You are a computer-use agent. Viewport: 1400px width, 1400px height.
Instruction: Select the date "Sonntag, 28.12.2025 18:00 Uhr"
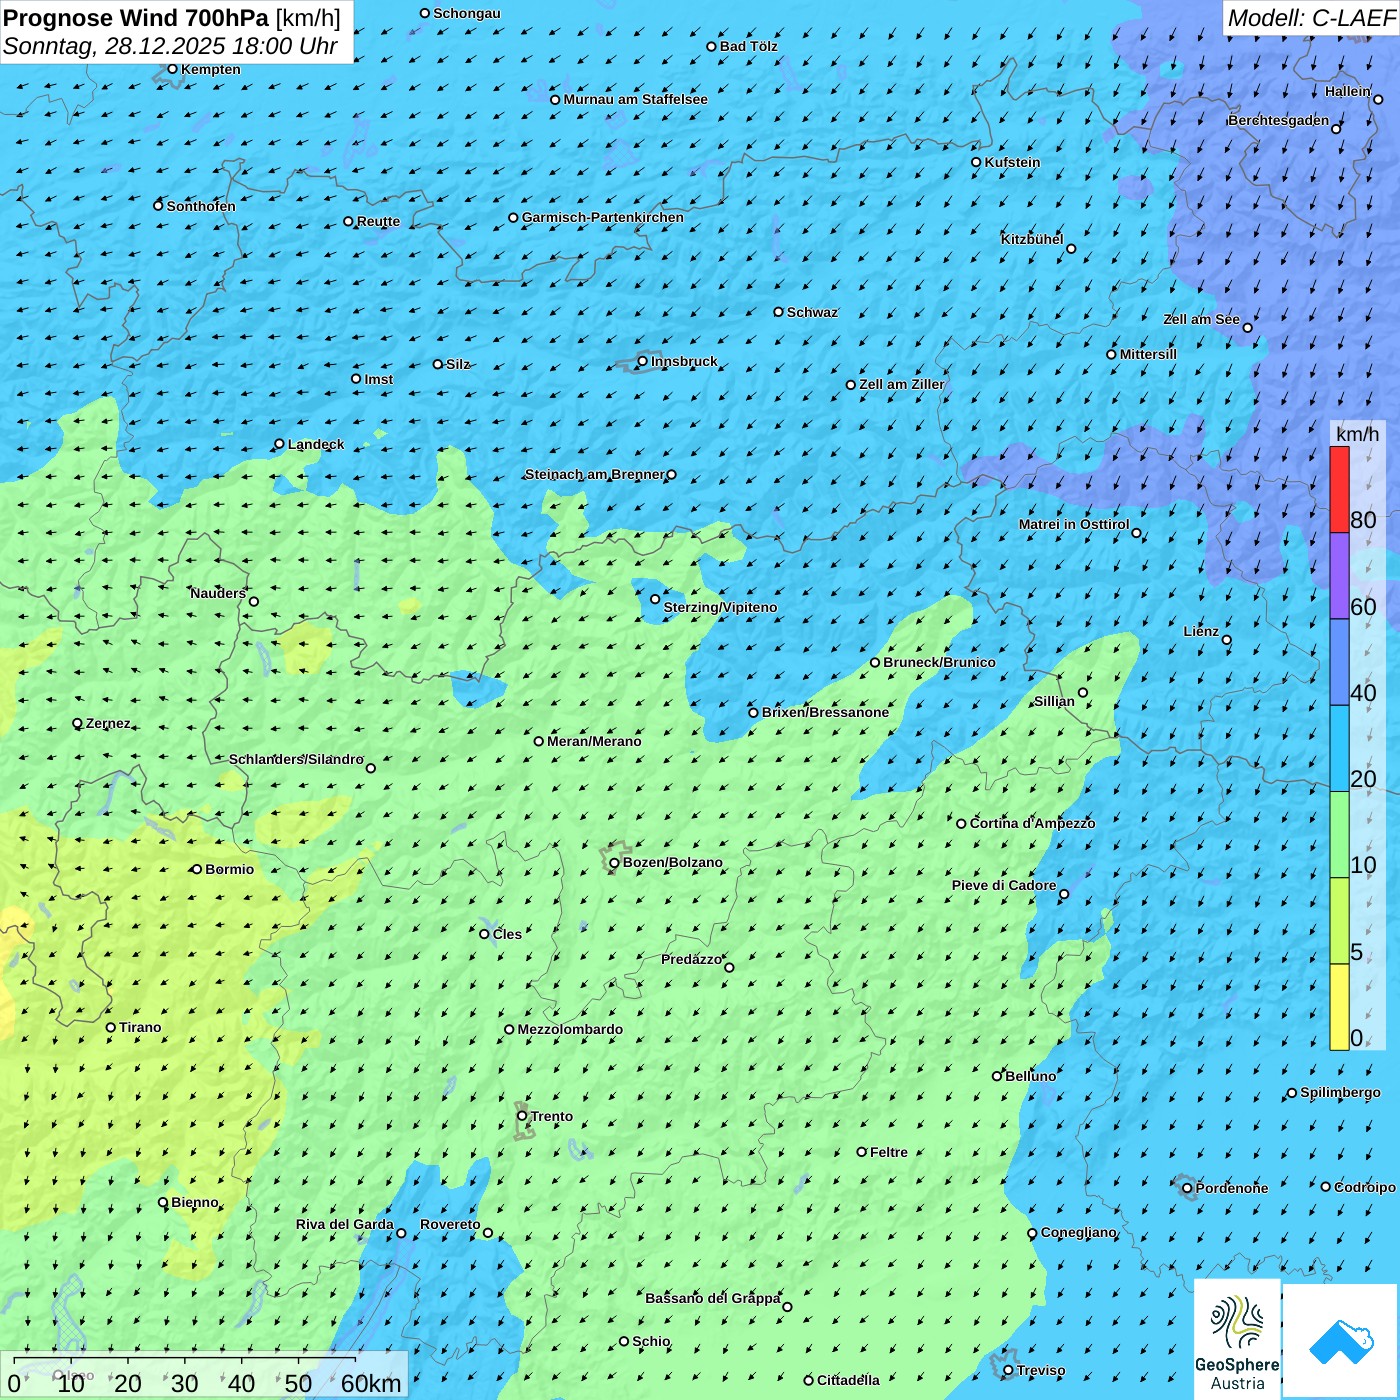pyautogui.click(x=170, y=46)
